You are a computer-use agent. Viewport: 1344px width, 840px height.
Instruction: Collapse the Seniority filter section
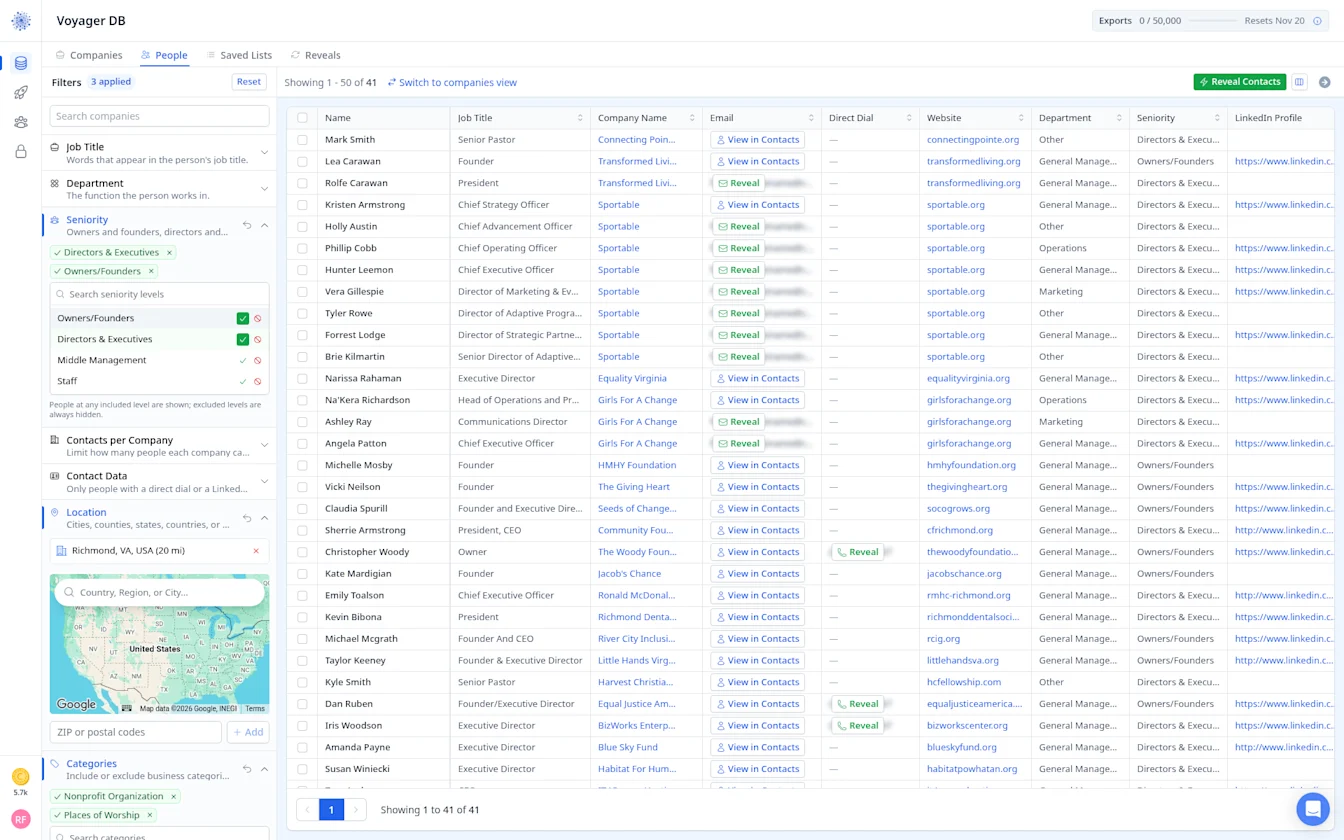264,225
